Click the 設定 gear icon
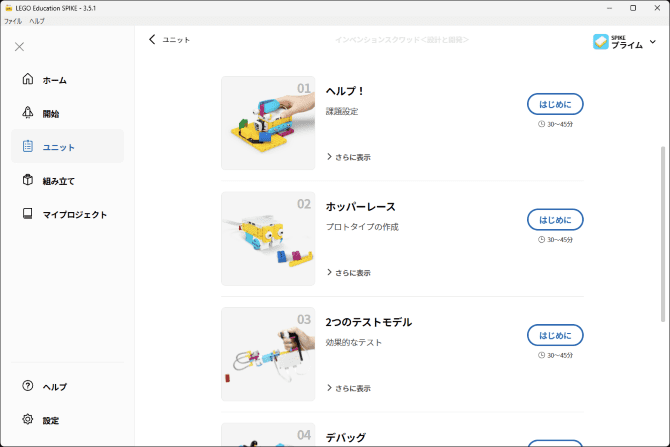The height and width of the screenshot is (447, 670). (28, 420)
